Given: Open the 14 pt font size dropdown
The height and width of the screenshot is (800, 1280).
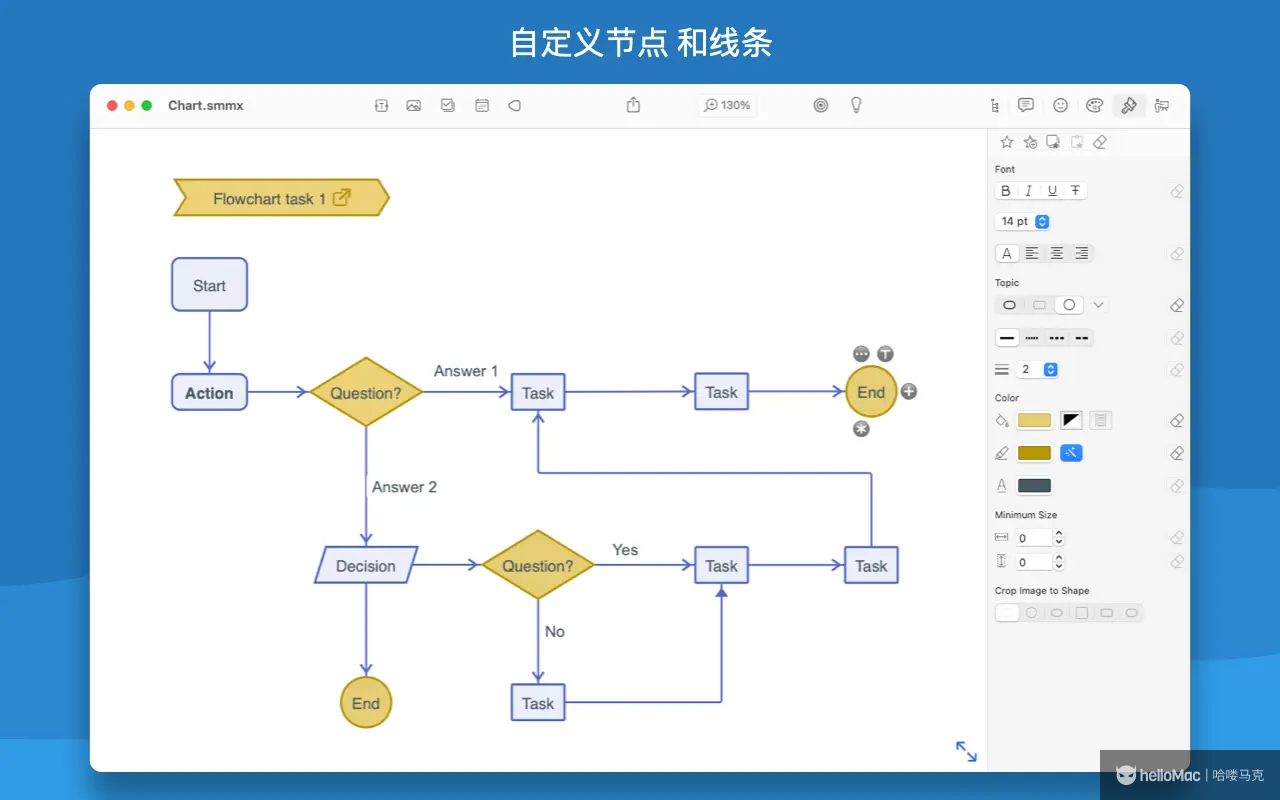Looking at the screenshot, I should tap(1022, 221).
